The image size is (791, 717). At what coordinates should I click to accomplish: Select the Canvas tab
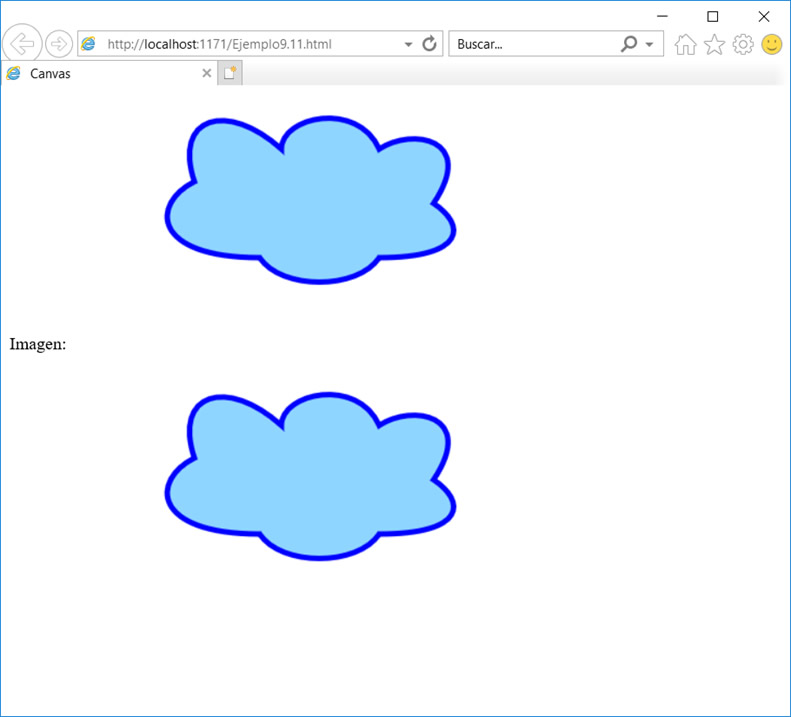(x=108, y=74)
